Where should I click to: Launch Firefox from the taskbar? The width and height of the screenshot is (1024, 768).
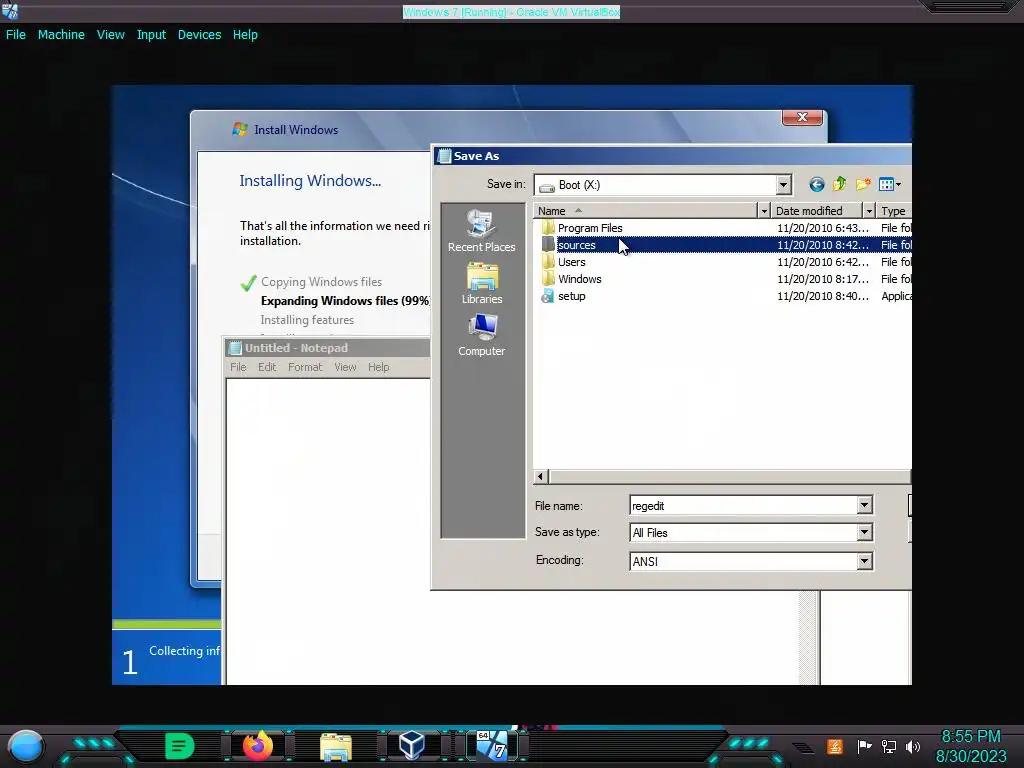[258, 746]
